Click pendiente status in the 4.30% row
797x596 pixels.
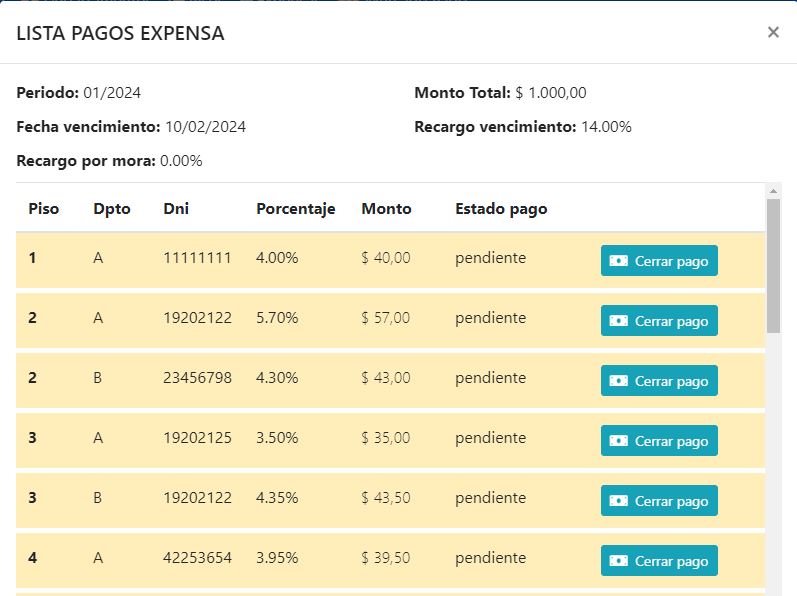[490, 378]
